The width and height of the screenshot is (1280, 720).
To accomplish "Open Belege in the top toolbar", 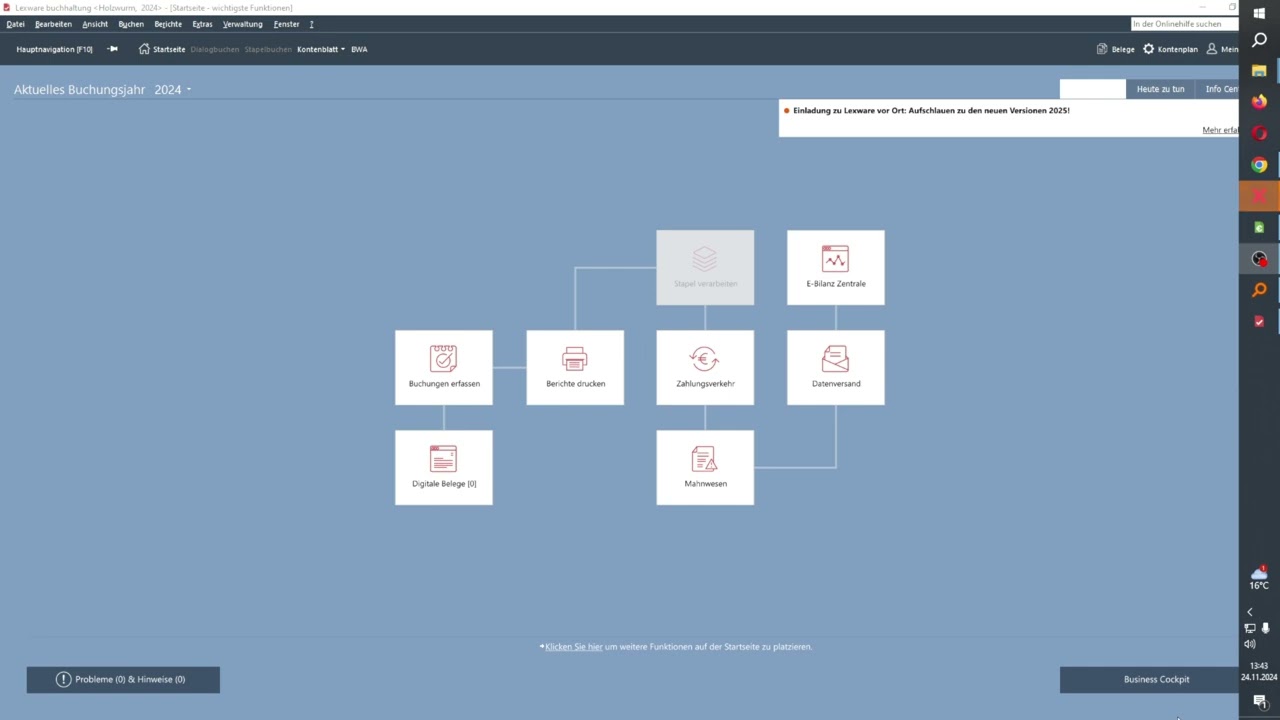I will tap(1116, 49).
